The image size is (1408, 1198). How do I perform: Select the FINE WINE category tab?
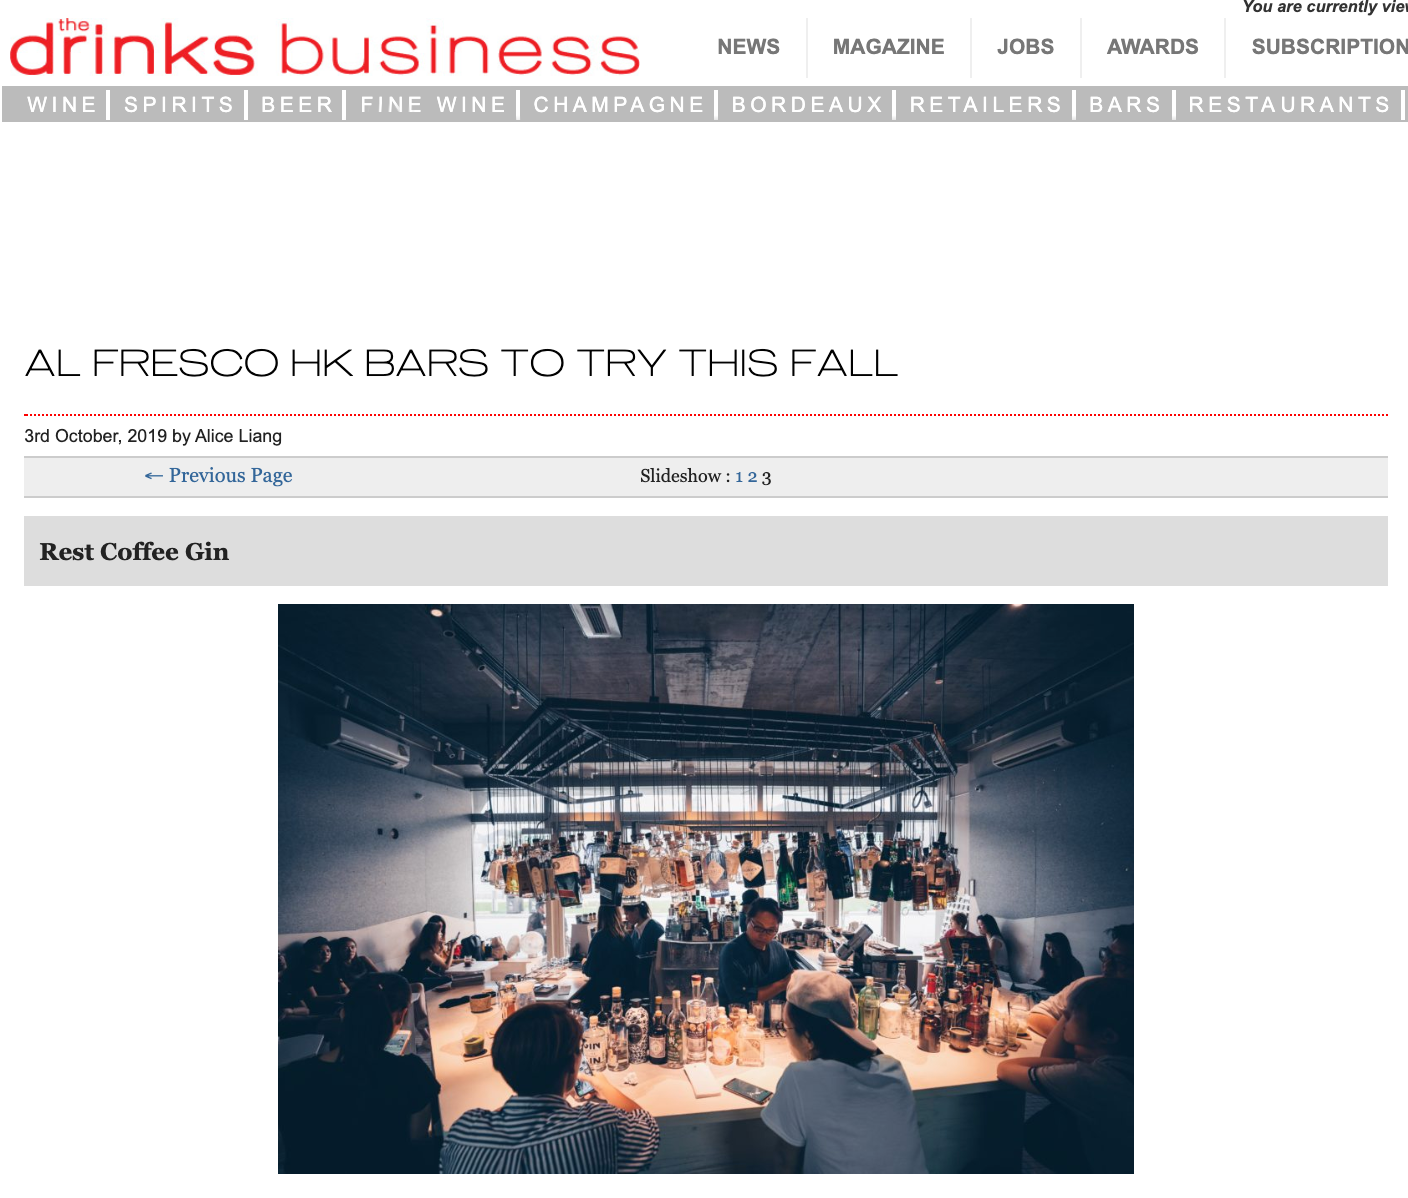click(433, 104)
